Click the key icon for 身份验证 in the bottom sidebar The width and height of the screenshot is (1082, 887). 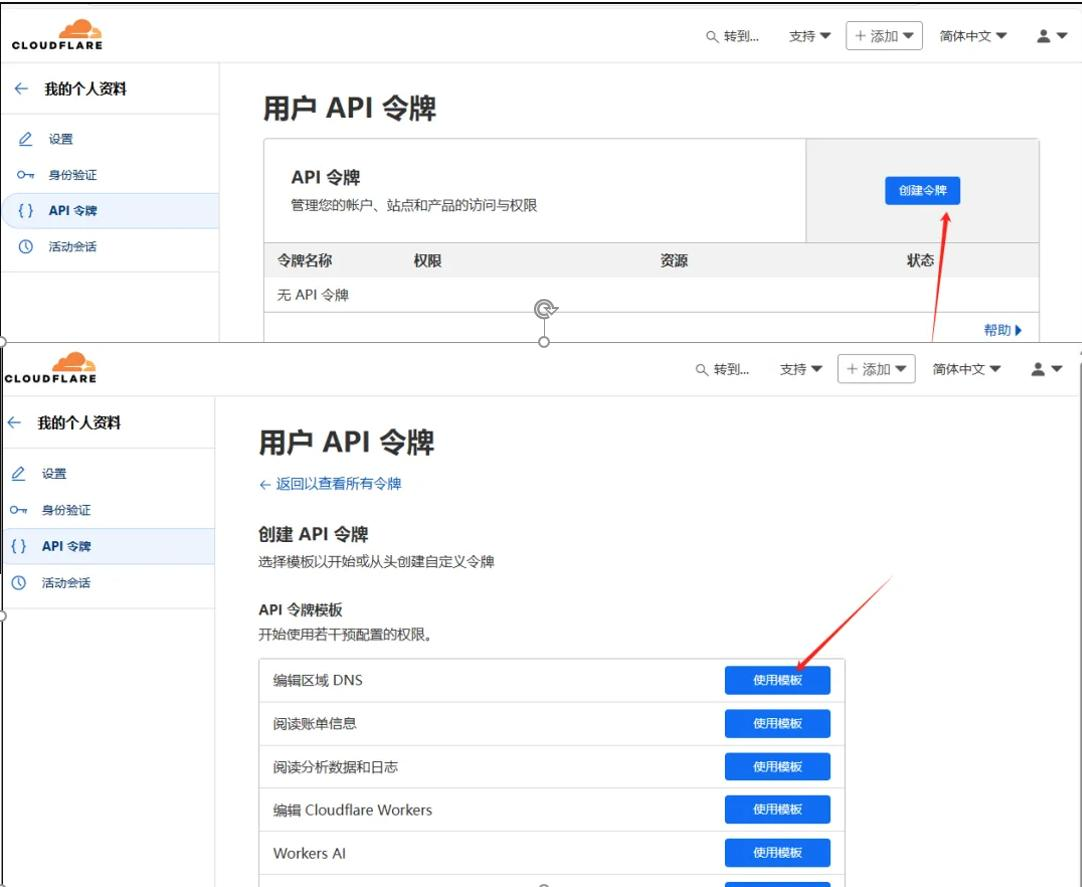point(19,510)
